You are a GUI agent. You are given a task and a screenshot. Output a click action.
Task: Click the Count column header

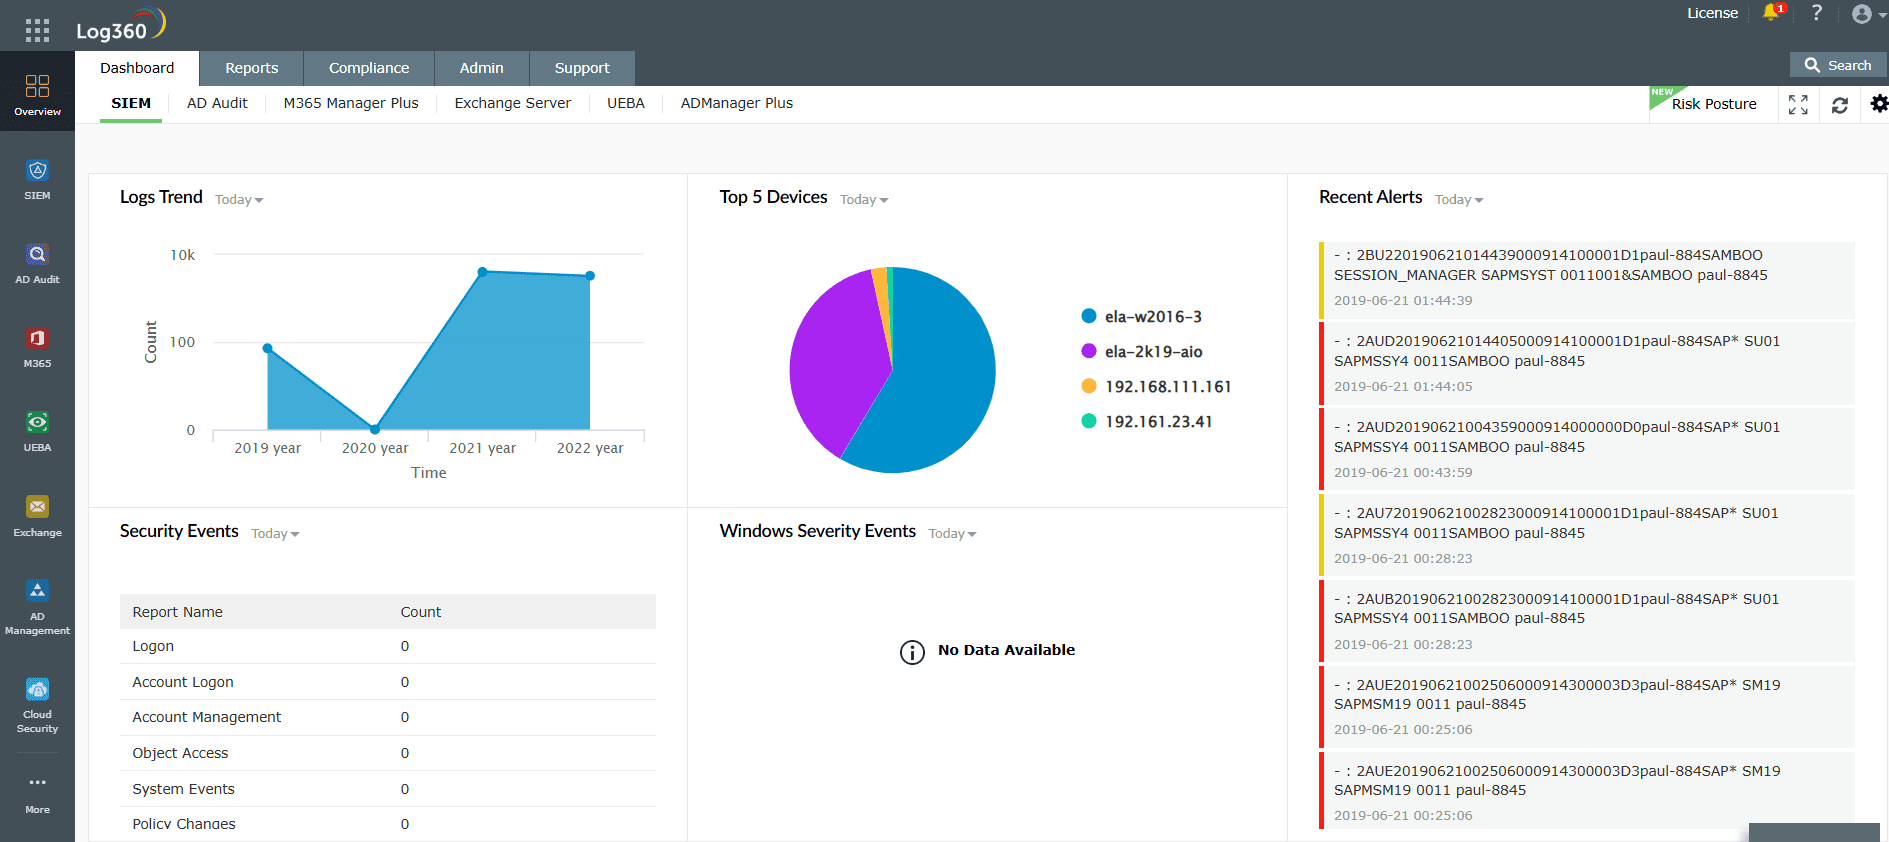pos(421,612)
